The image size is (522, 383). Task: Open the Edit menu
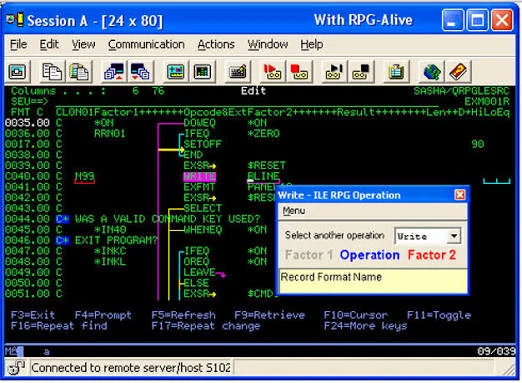(x=49, y=44)
